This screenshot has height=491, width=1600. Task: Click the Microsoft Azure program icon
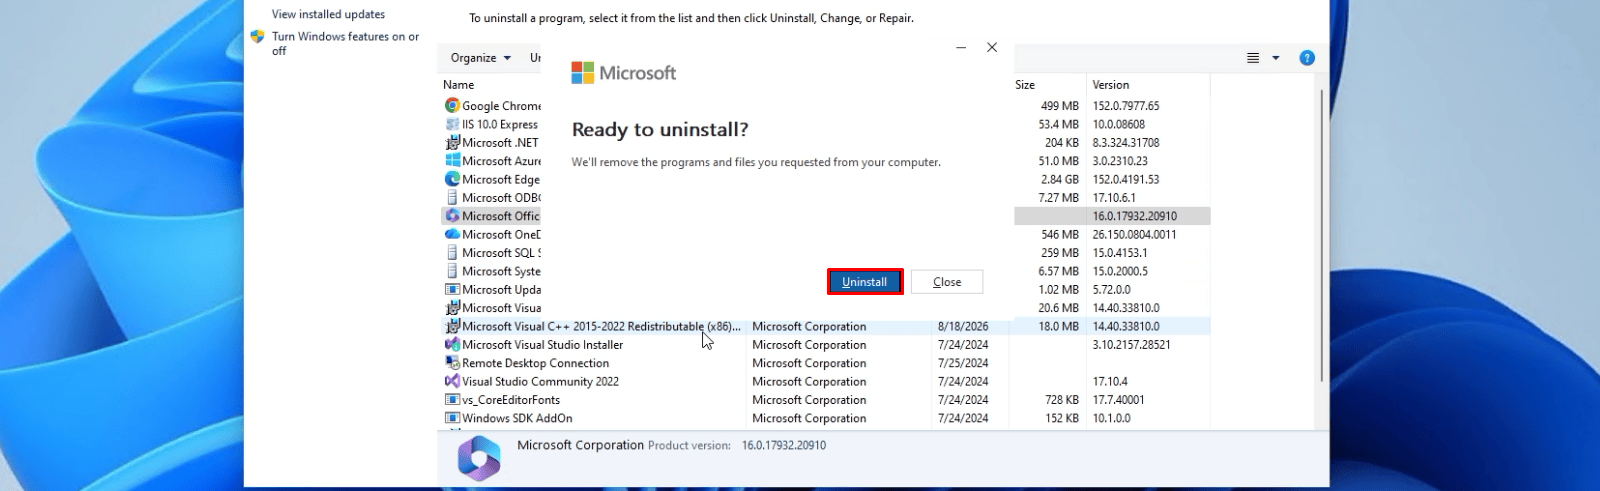click(452, 160)
